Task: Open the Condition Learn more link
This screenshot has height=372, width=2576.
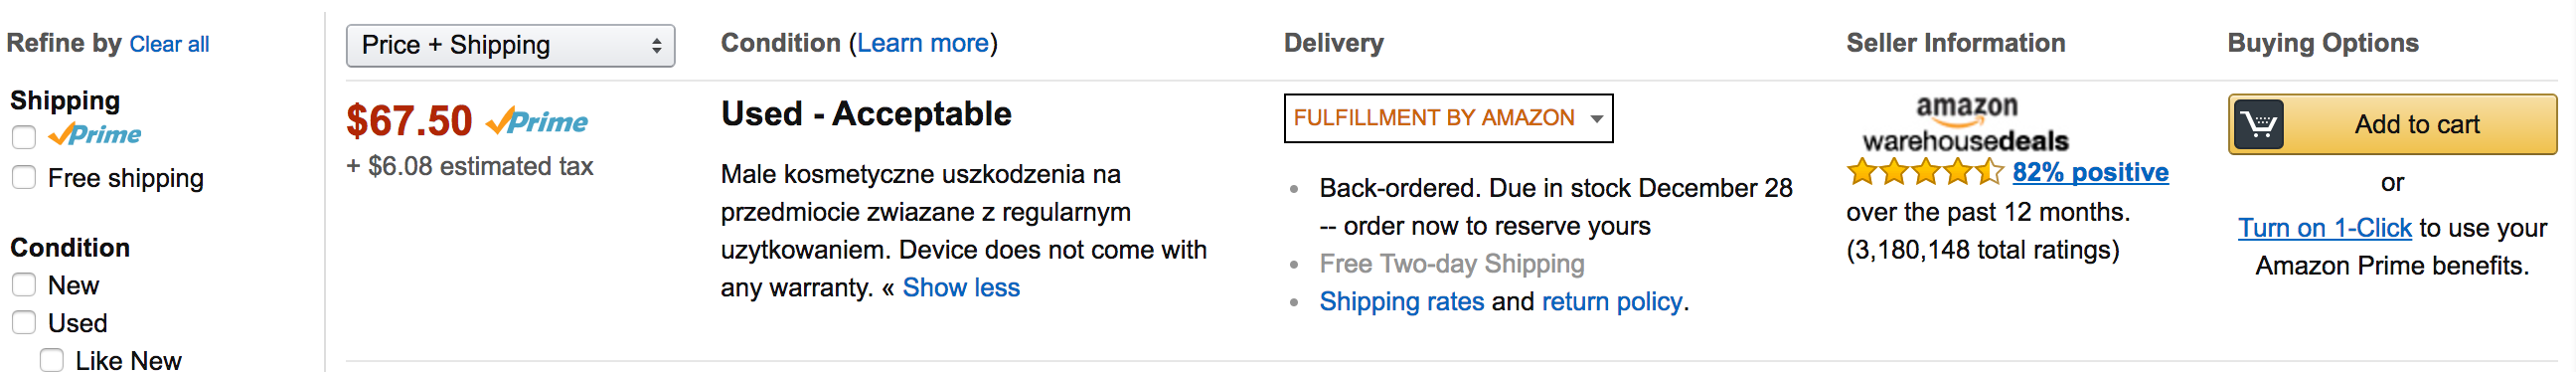Action: coord(922,43)
